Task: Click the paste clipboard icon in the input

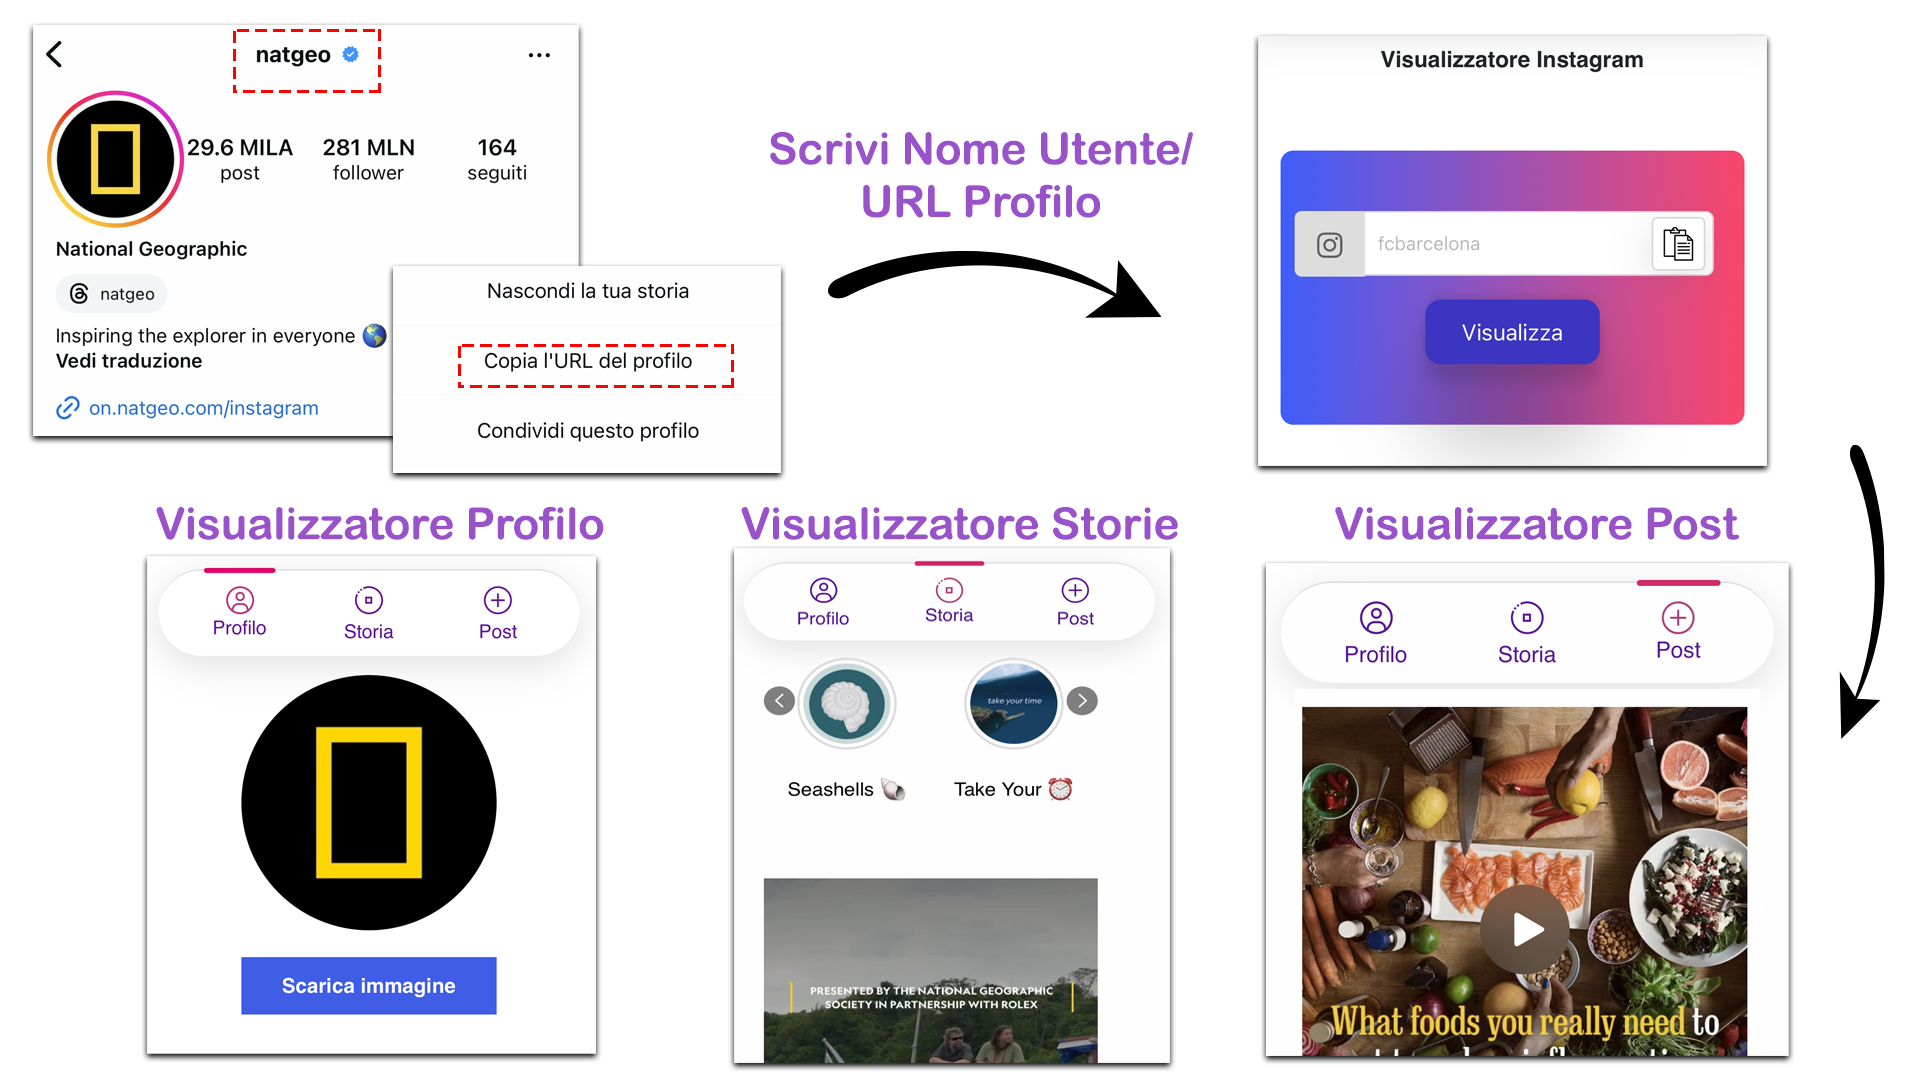Action: [x=1678, y=244]
